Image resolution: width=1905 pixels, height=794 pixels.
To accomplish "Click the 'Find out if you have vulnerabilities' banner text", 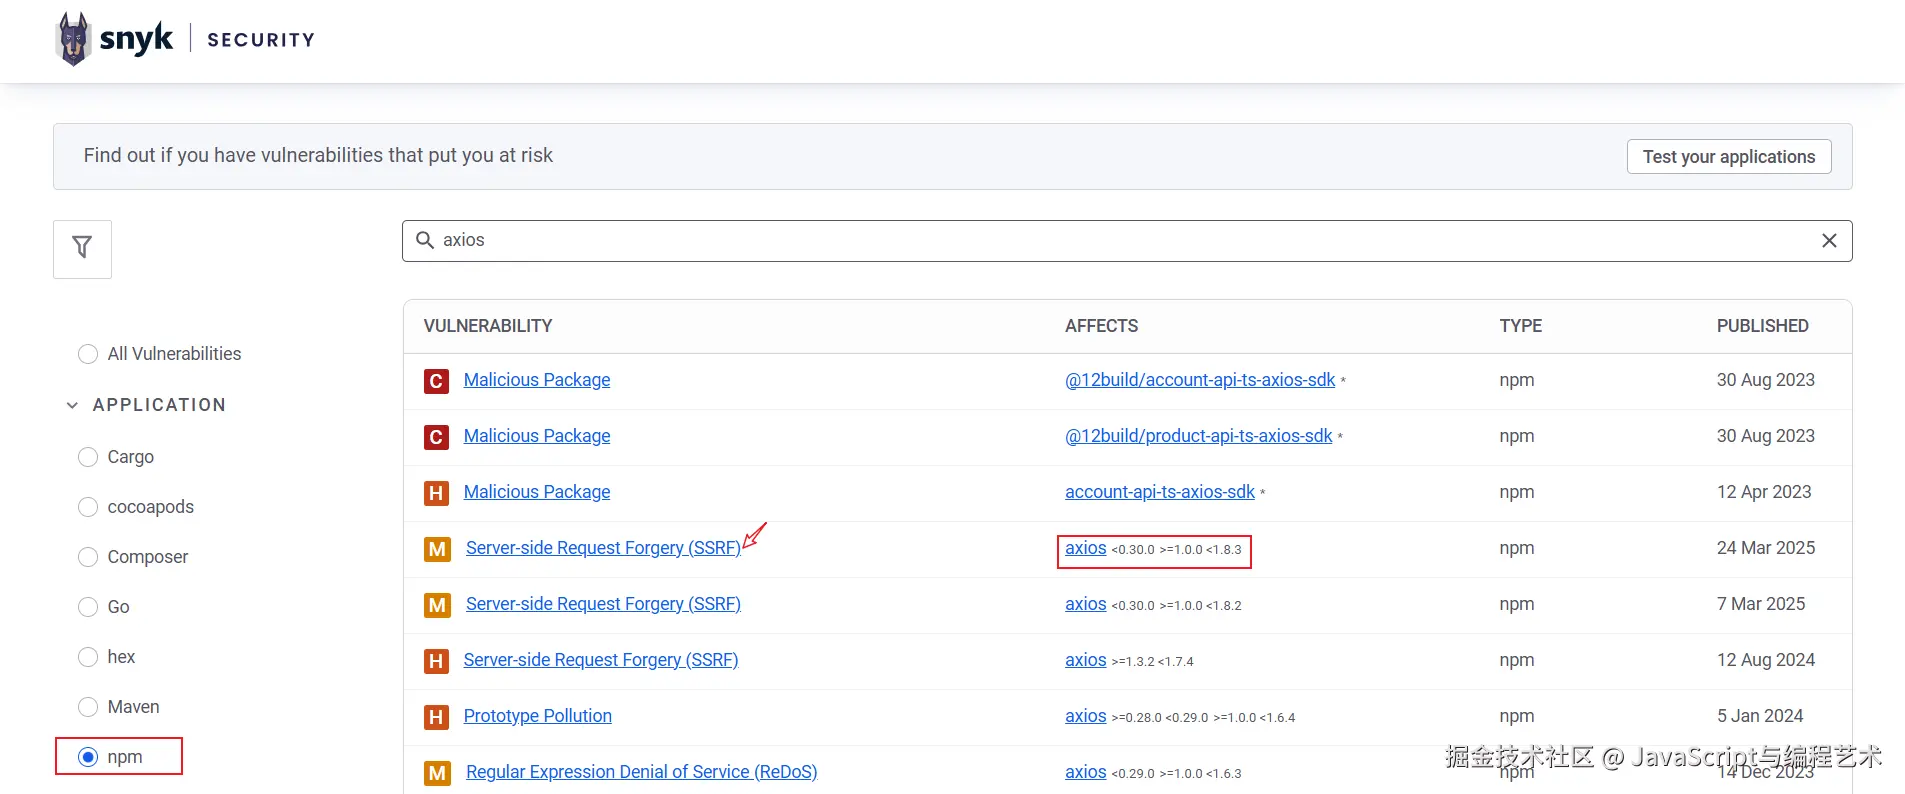I will click(x=318, y=155).
